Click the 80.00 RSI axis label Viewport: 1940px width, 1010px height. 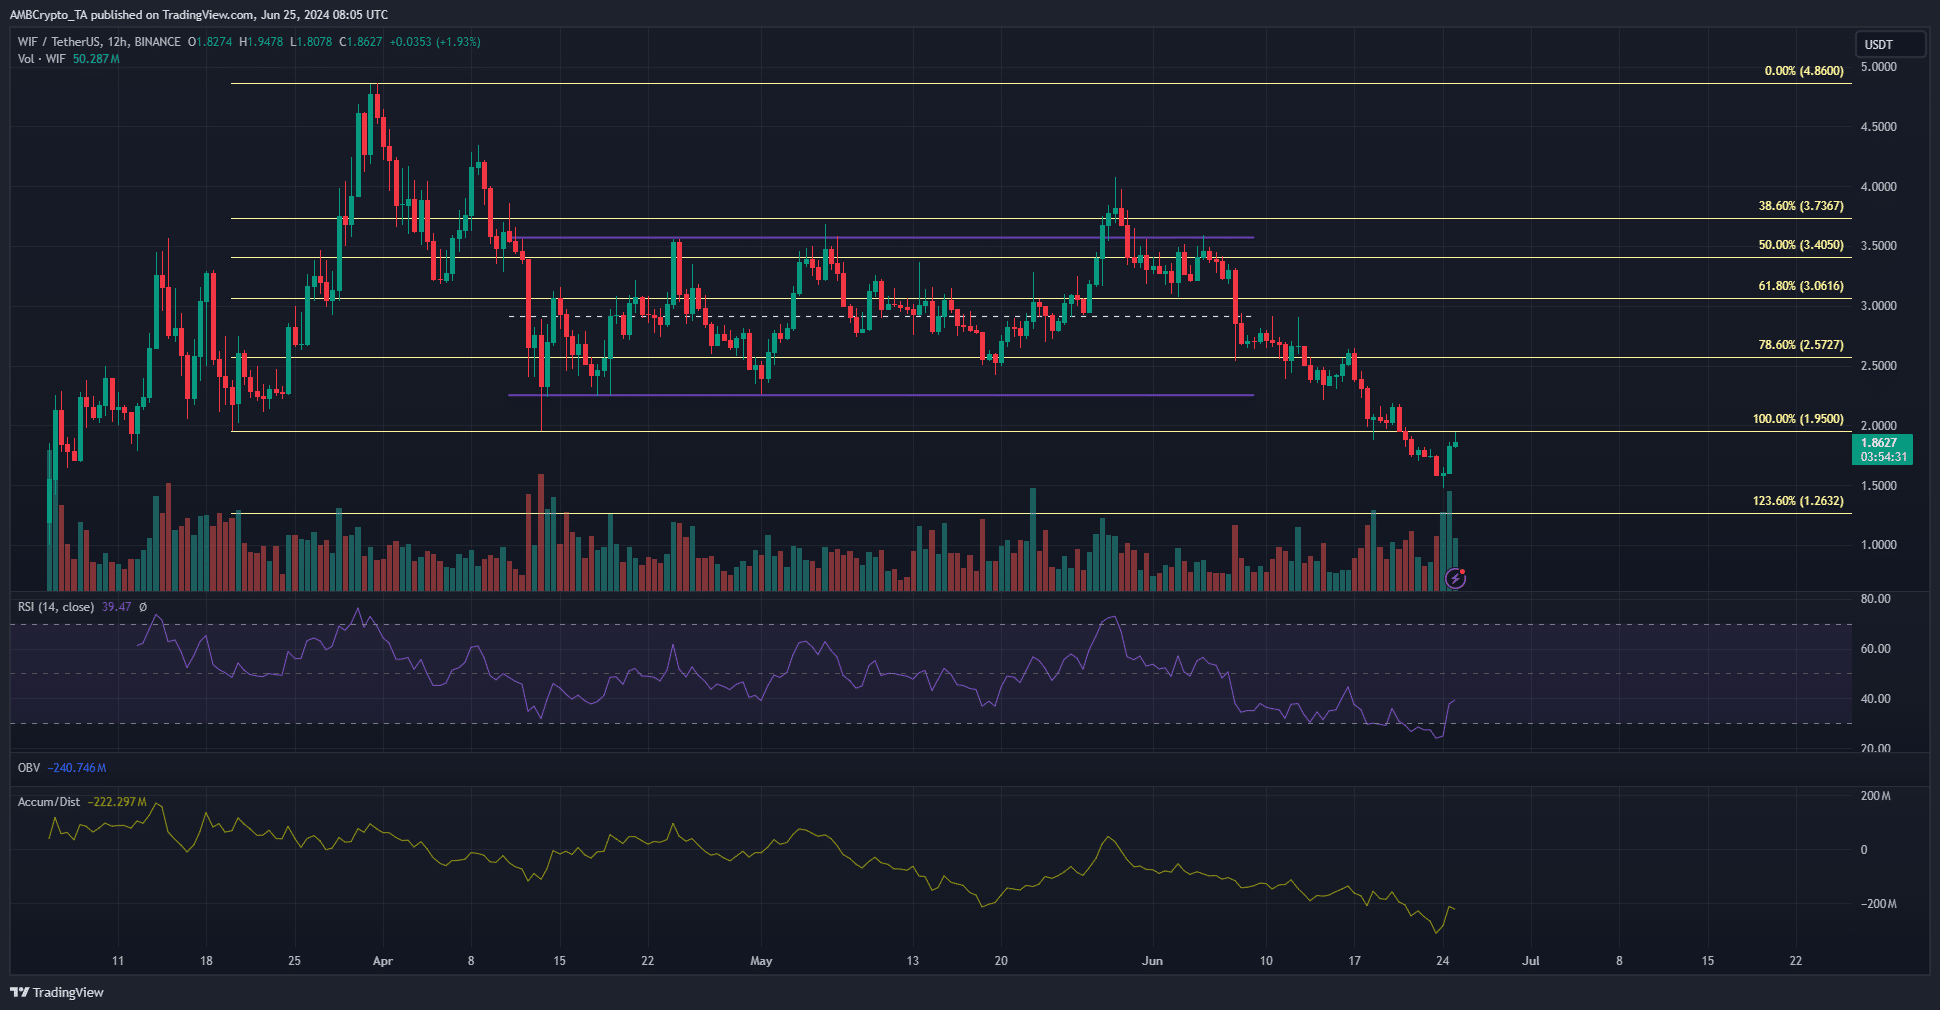1875,599
